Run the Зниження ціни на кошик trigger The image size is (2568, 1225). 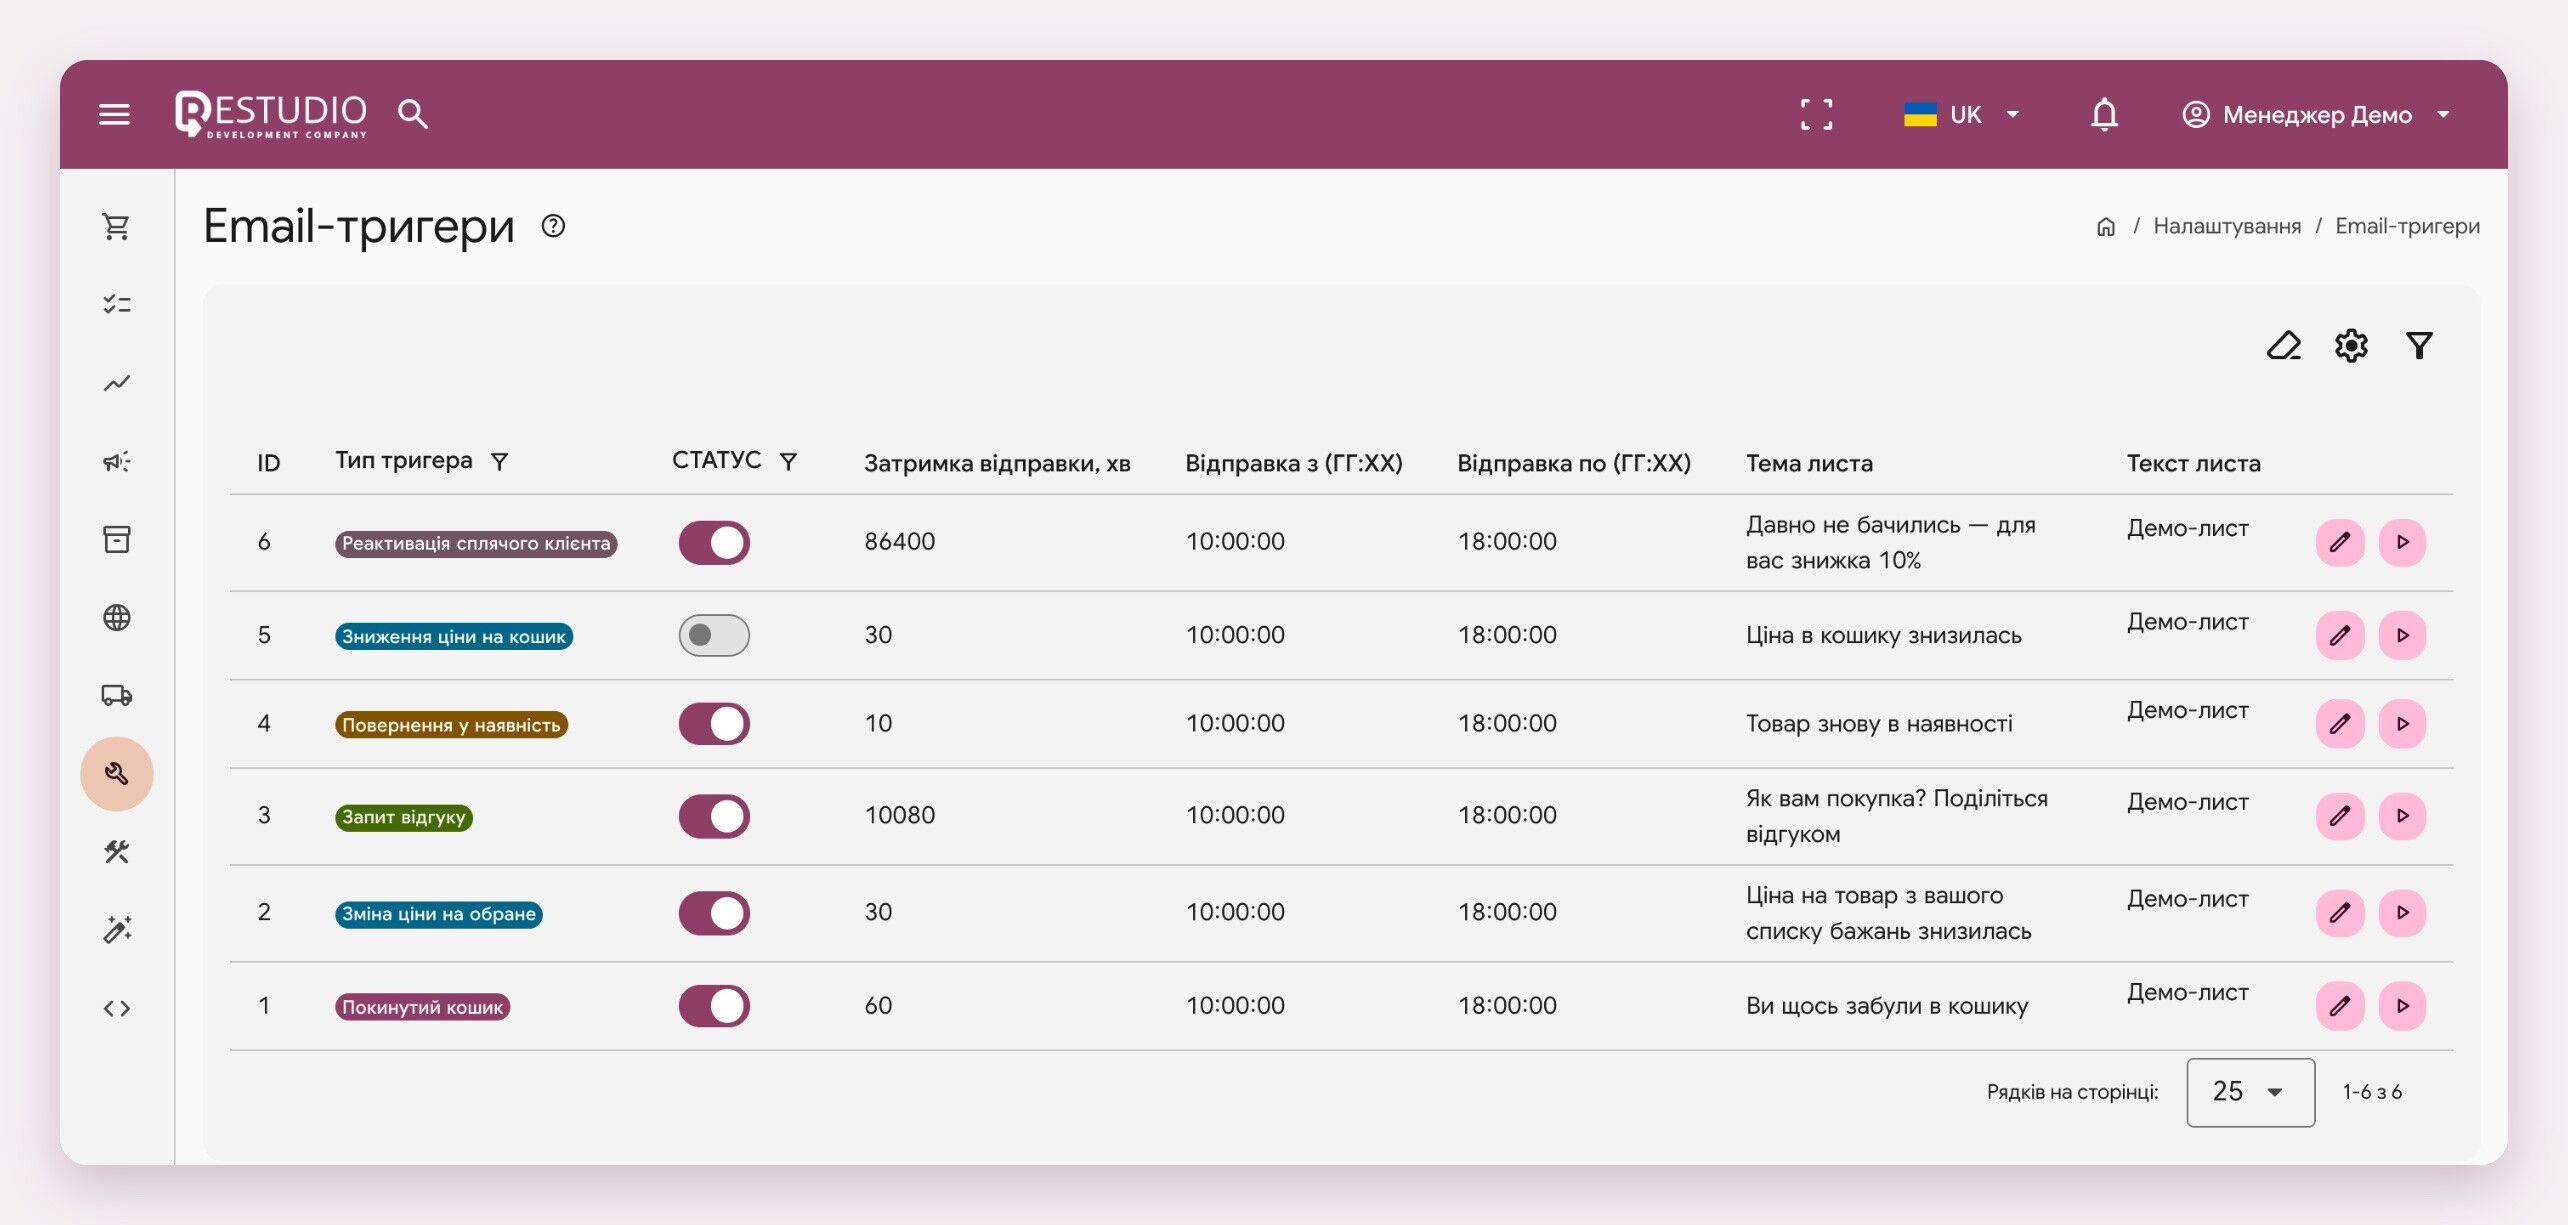[2403, 635]
